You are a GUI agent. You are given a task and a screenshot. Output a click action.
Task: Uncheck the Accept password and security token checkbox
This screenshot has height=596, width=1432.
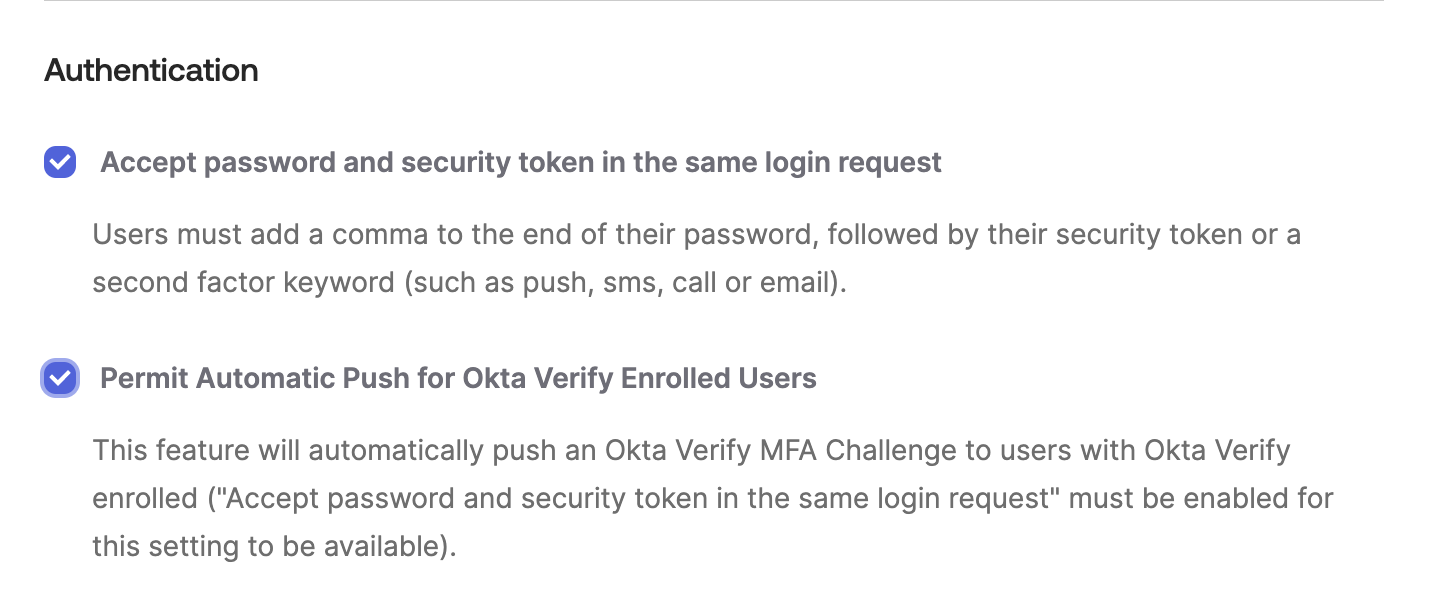[60, 162]
